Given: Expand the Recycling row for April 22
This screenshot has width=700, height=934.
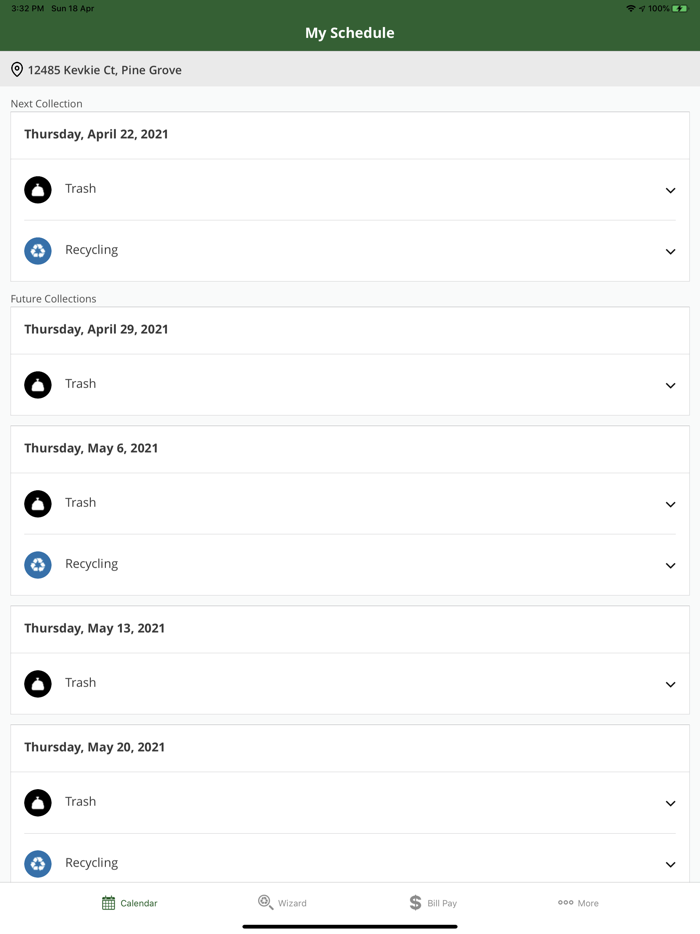Looking at the screenshot, I should (670, 251).
